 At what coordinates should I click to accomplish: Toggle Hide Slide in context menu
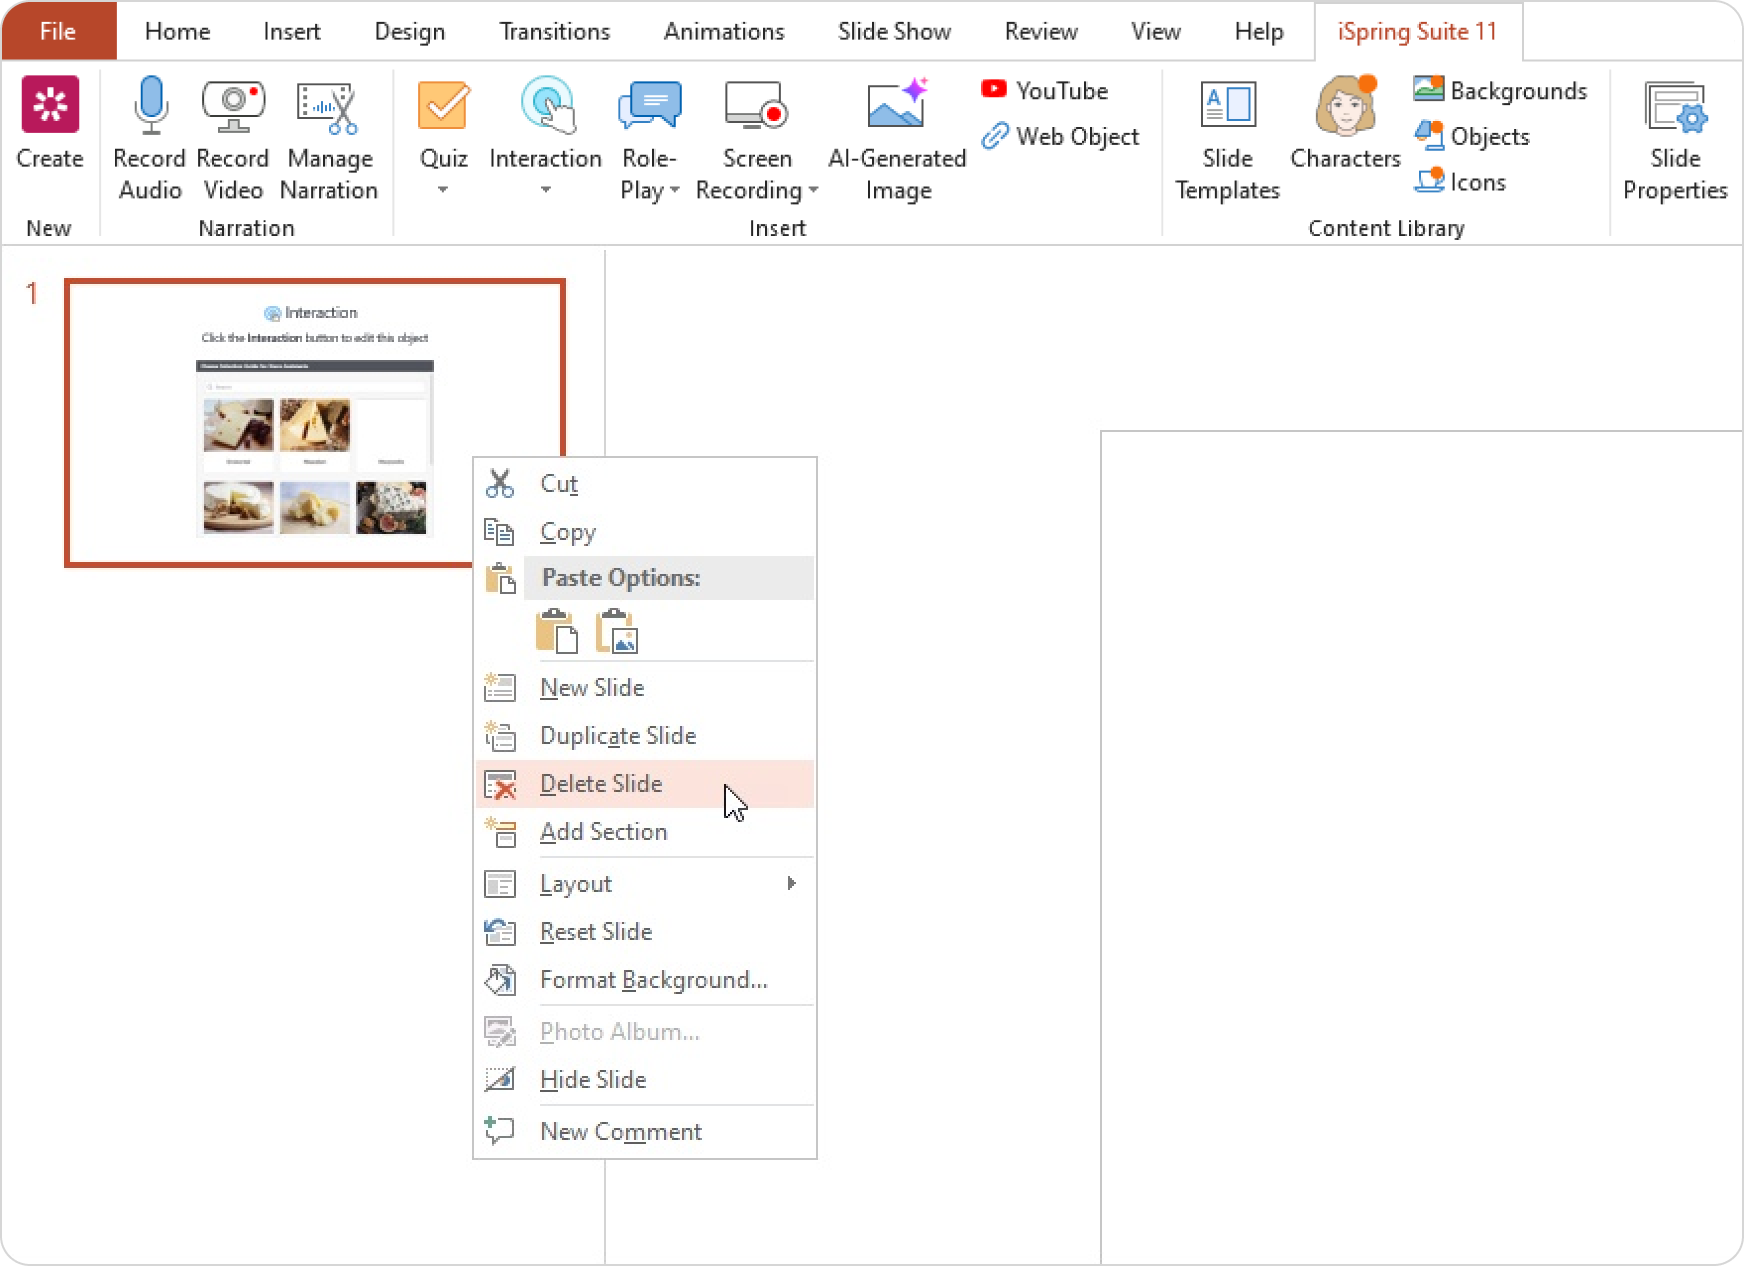point(593,1080)
